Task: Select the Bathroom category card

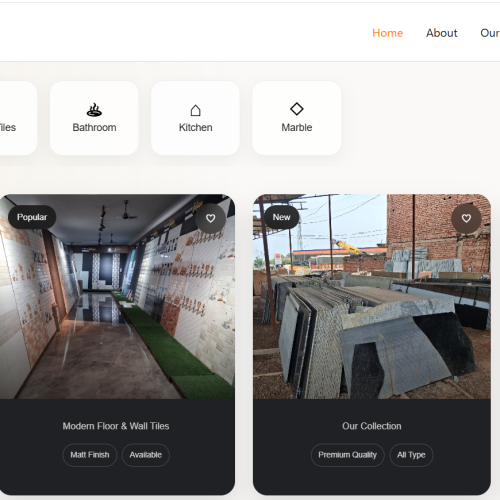Action: (x=94, y=118)
